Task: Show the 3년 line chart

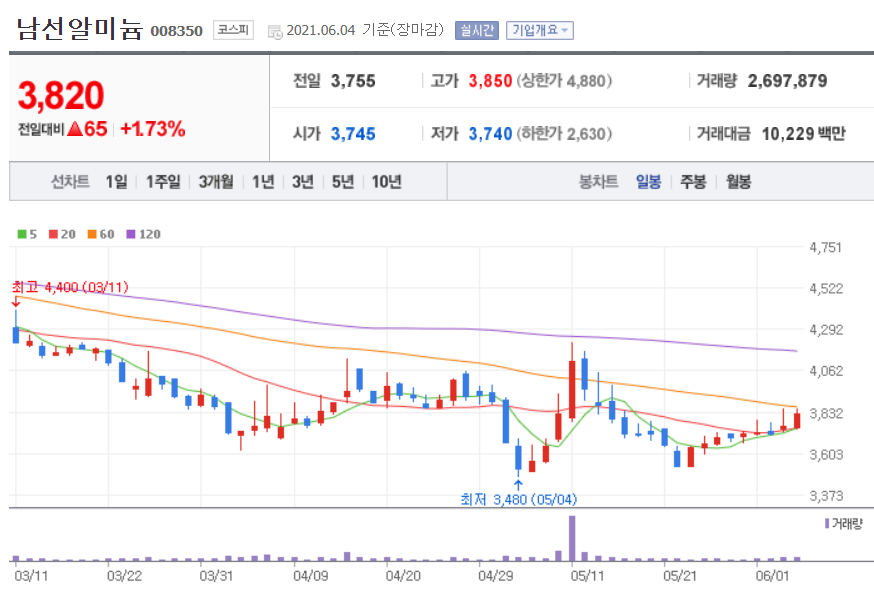Action: pos(303,182)
